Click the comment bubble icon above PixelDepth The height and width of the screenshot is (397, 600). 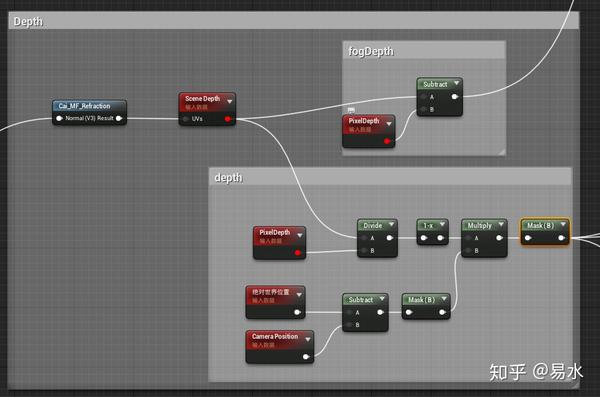click(x=351, y=111)
